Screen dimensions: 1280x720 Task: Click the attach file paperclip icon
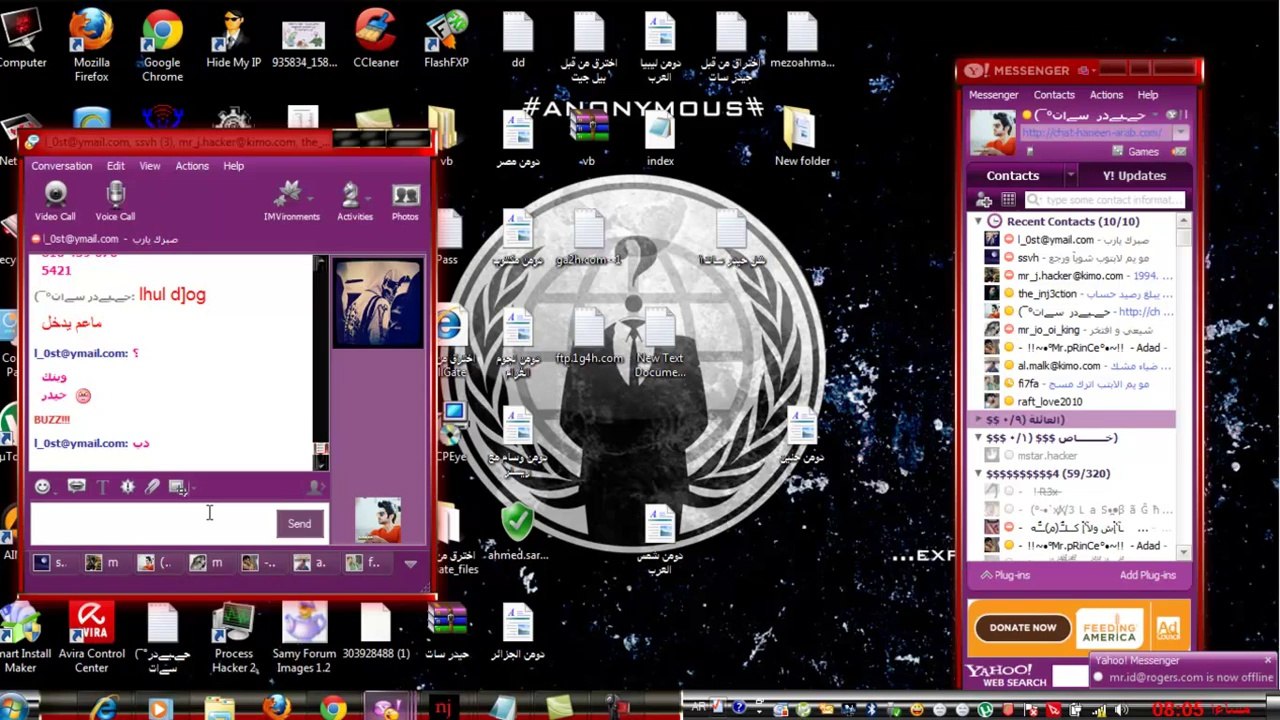click(x=152, y=487)
